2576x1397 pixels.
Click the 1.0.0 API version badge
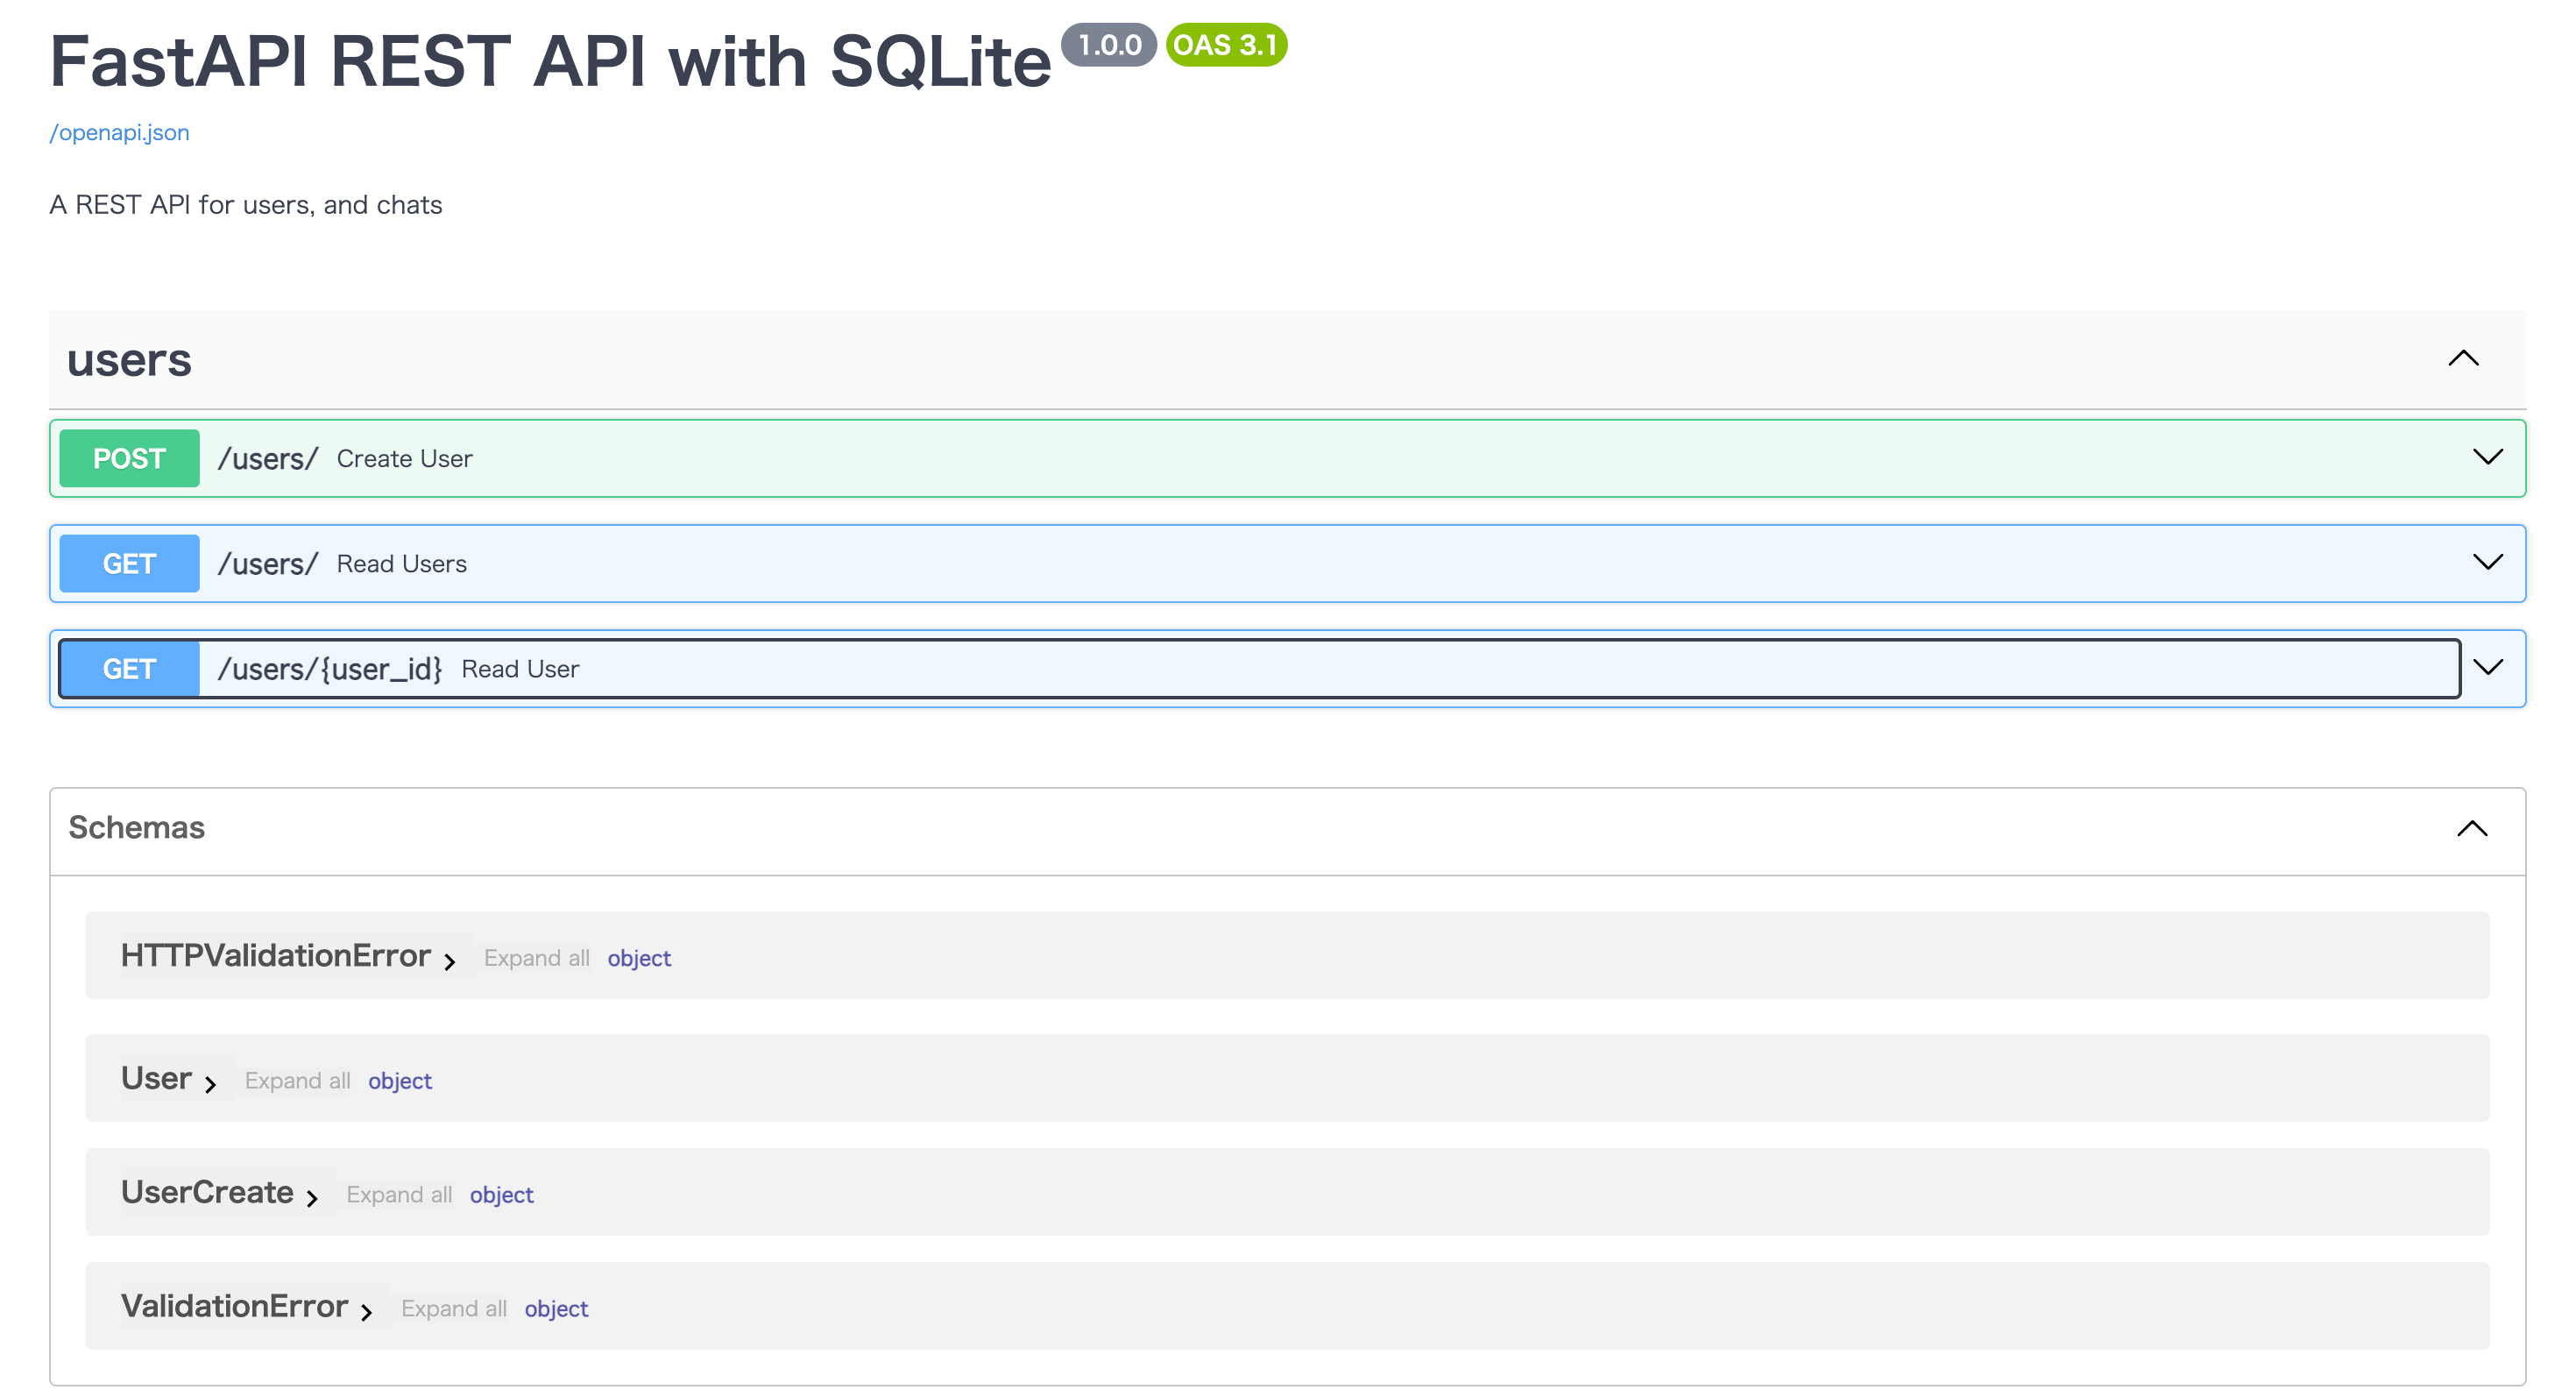(1108, 45)
